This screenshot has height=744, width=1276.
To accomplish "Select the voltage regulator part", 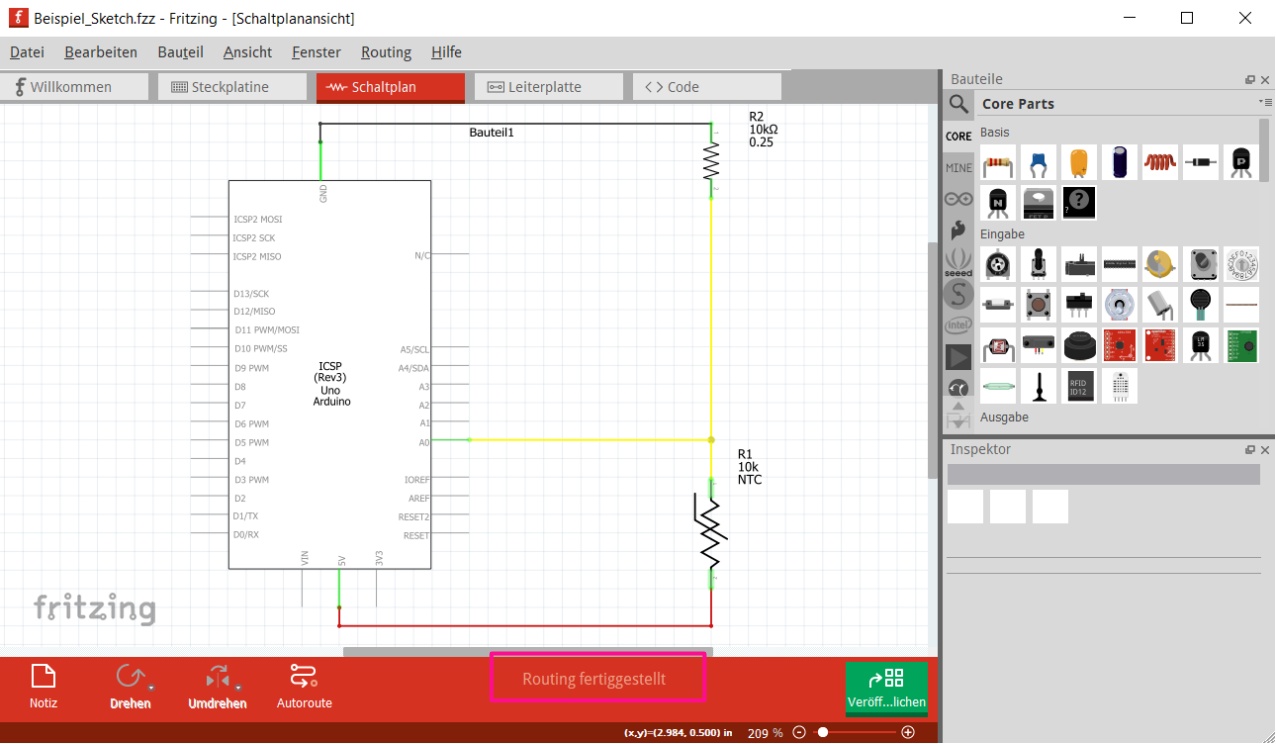I will click(x=1039, y=203).
